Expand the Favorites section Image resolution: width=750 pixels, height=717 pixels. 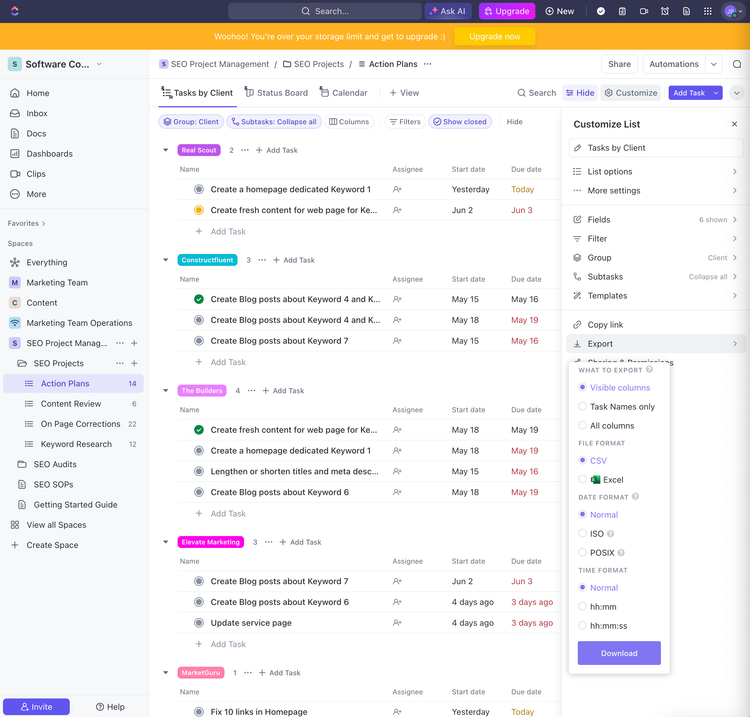(26, 223)
